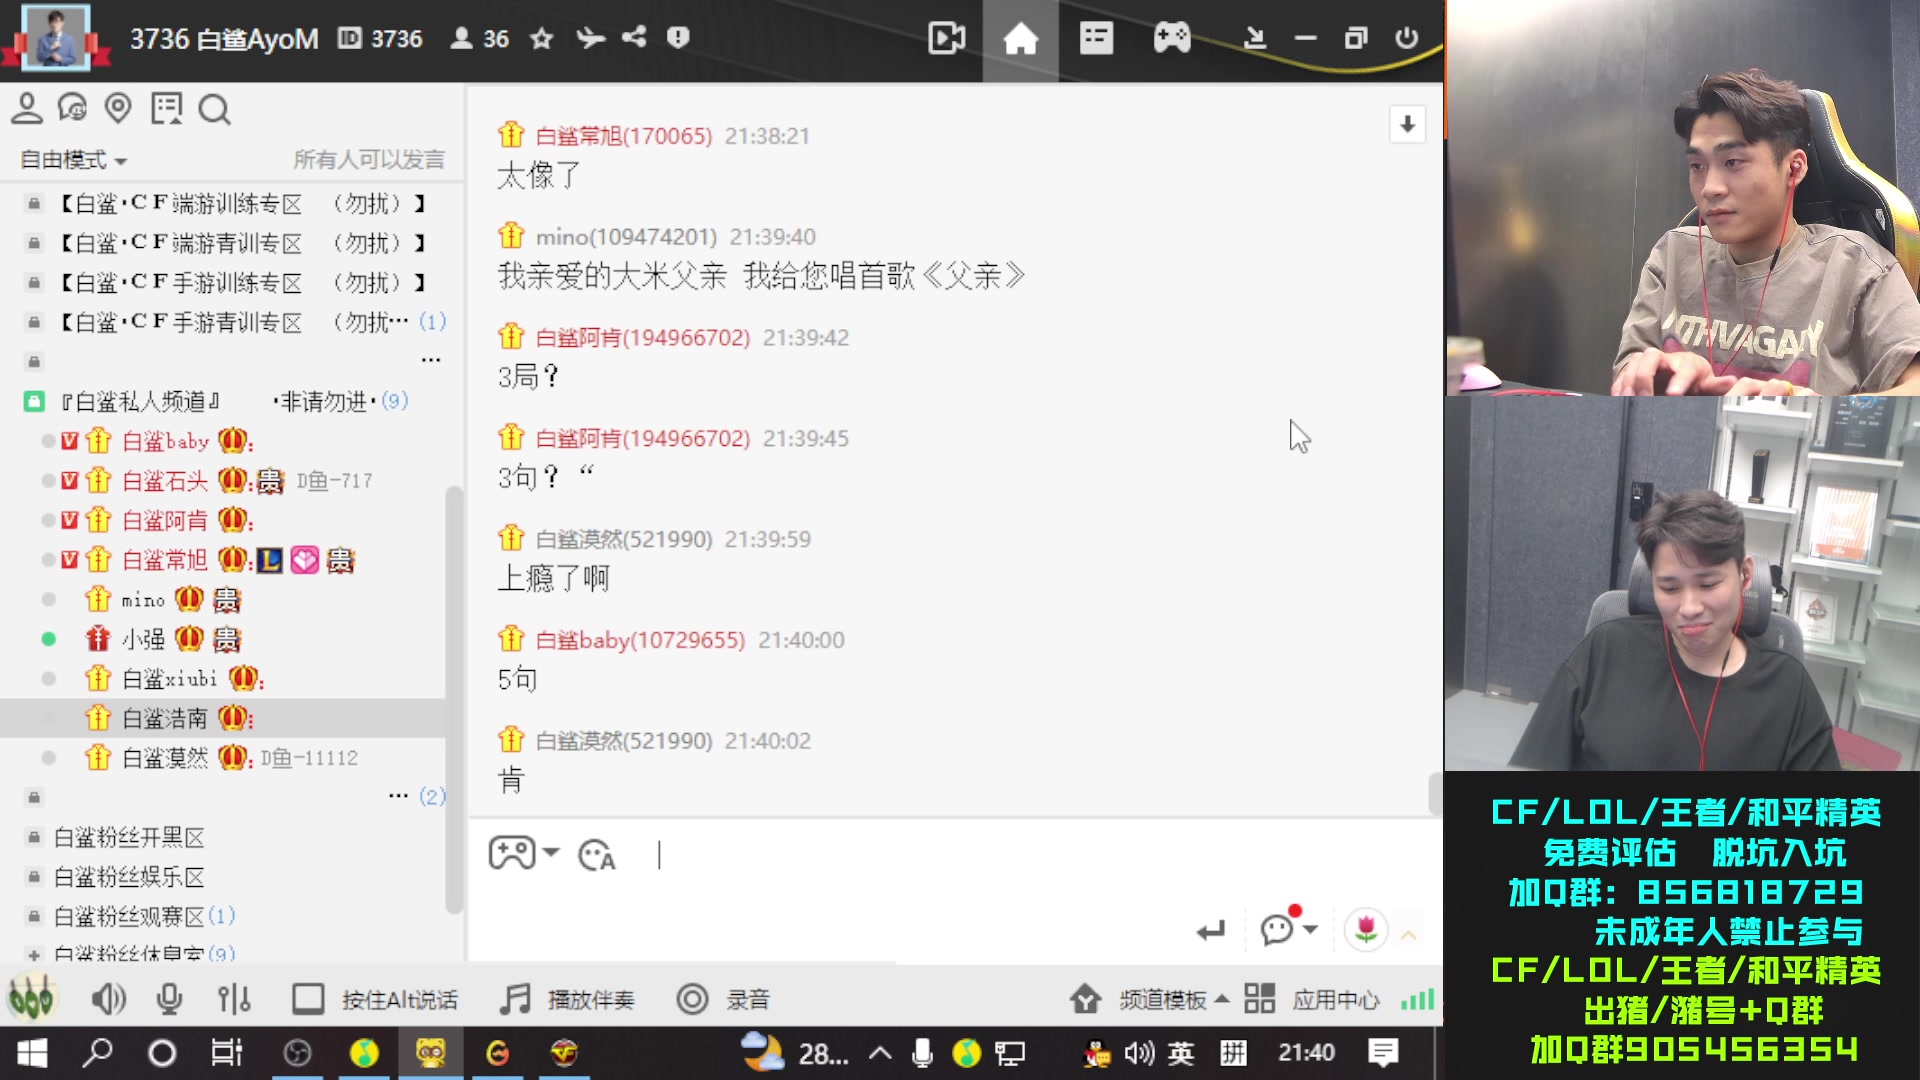The image size is (1920, 1080).
Task: Open the channel search magnifier in sidebar
Action: tap(214, 110)
